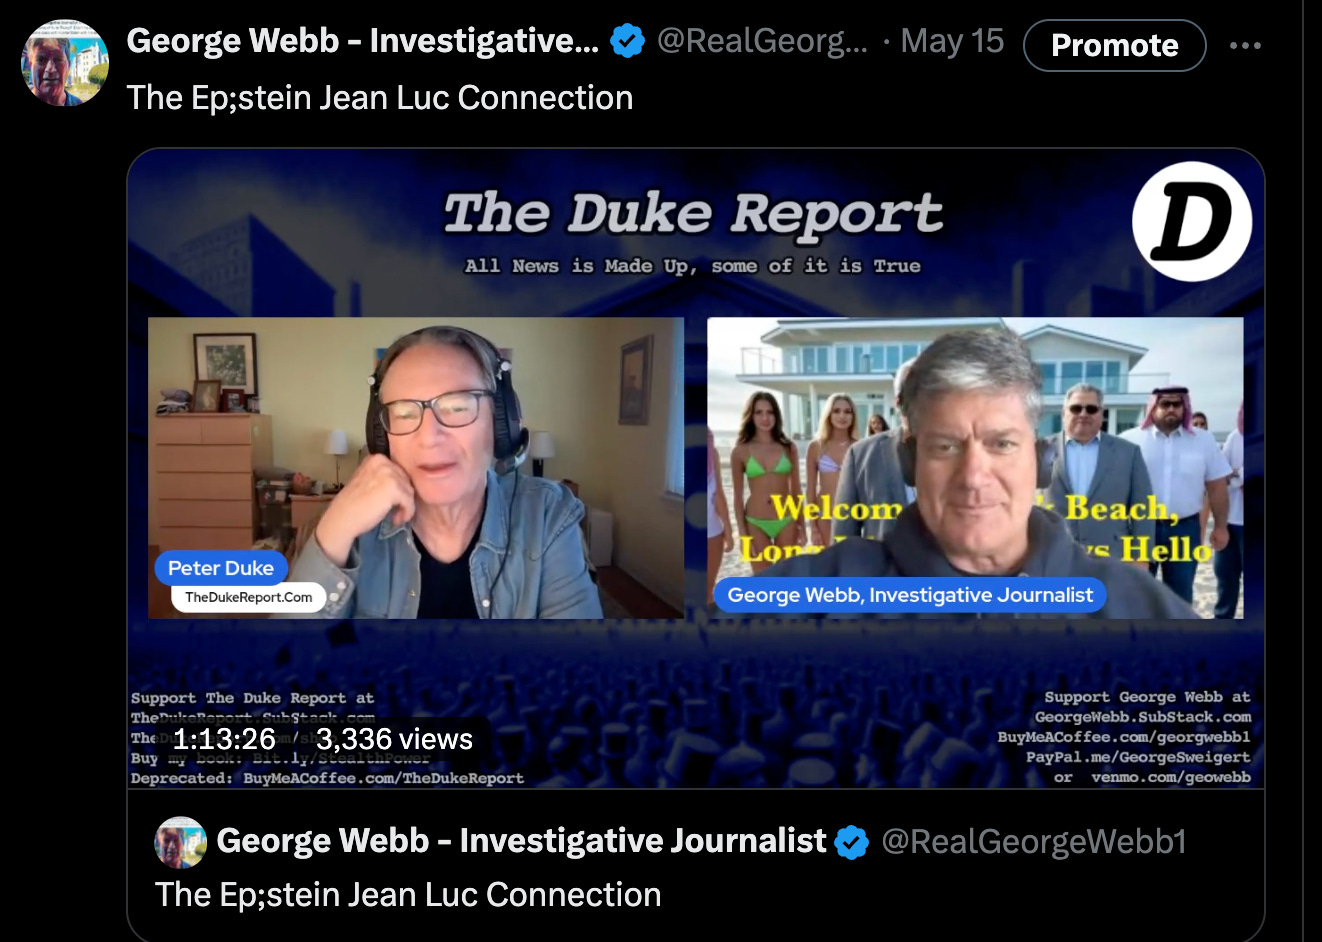The height and width of the screenshot is (942, 1322).
Task: Click the PayPal.me/GeorgeSweigert text
Action: 1138,757
